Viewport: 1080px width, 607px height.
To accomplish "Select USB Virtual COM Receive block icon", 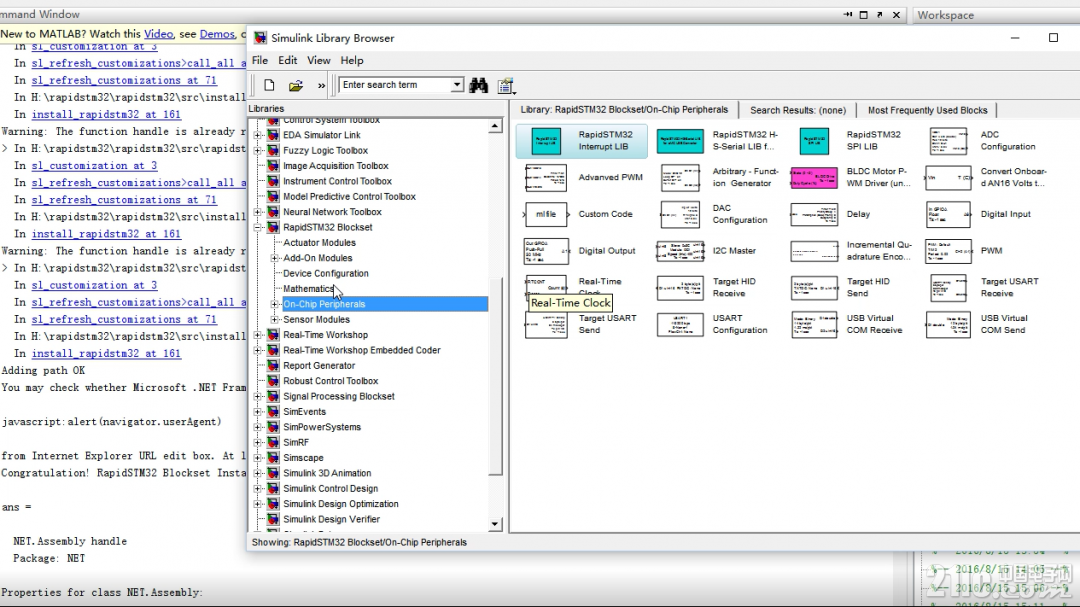I will [814, 325].
